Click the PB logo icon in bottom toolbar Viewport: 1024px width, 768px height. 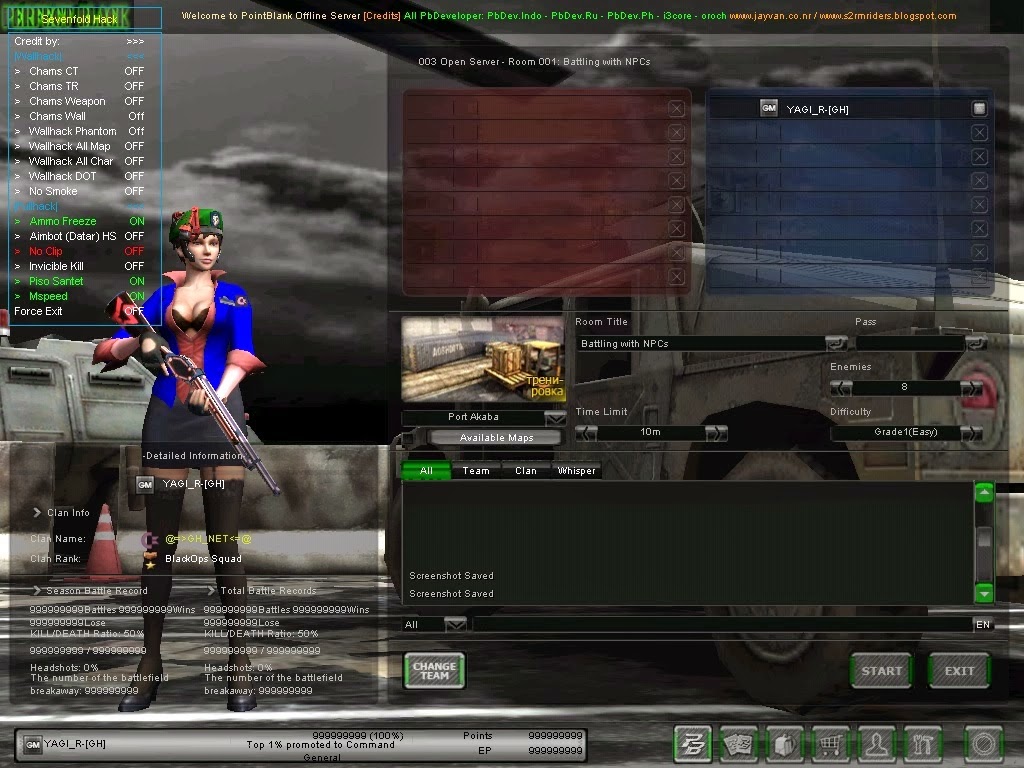(x=692, y=744)
